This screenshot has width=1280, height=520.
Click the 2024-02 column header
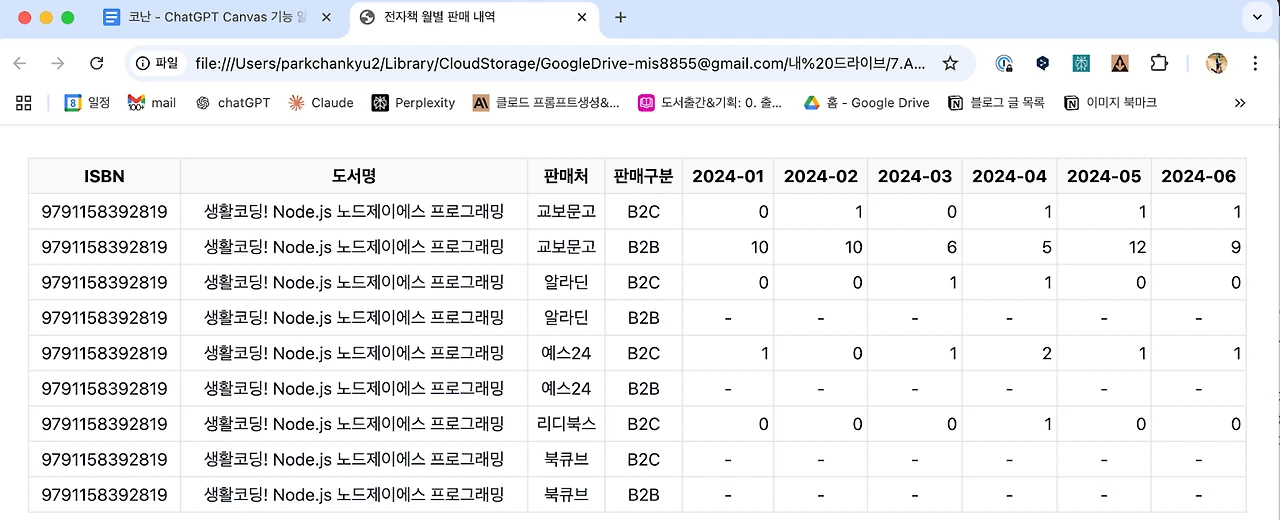[820, 176]
